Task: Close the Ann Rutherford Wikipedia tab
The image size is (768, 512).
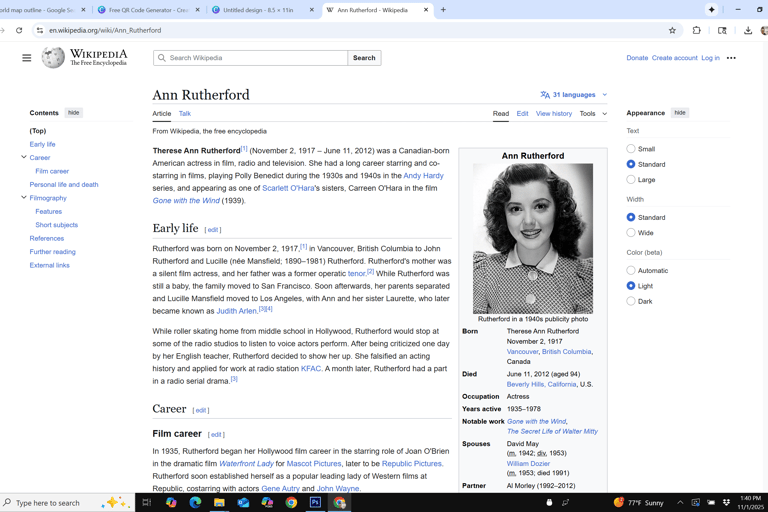Action: (x=426, y=10)
